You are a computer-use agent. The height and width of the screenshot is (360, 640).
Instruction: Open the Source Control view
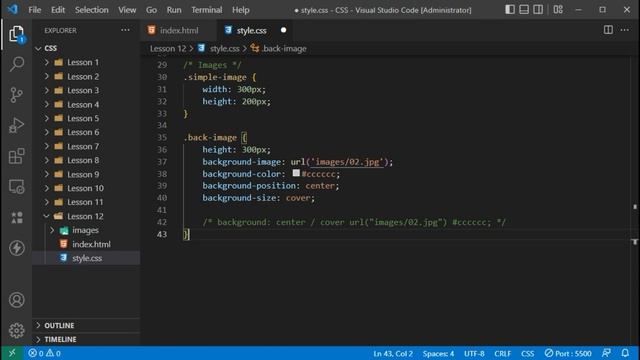pos(17,95)
